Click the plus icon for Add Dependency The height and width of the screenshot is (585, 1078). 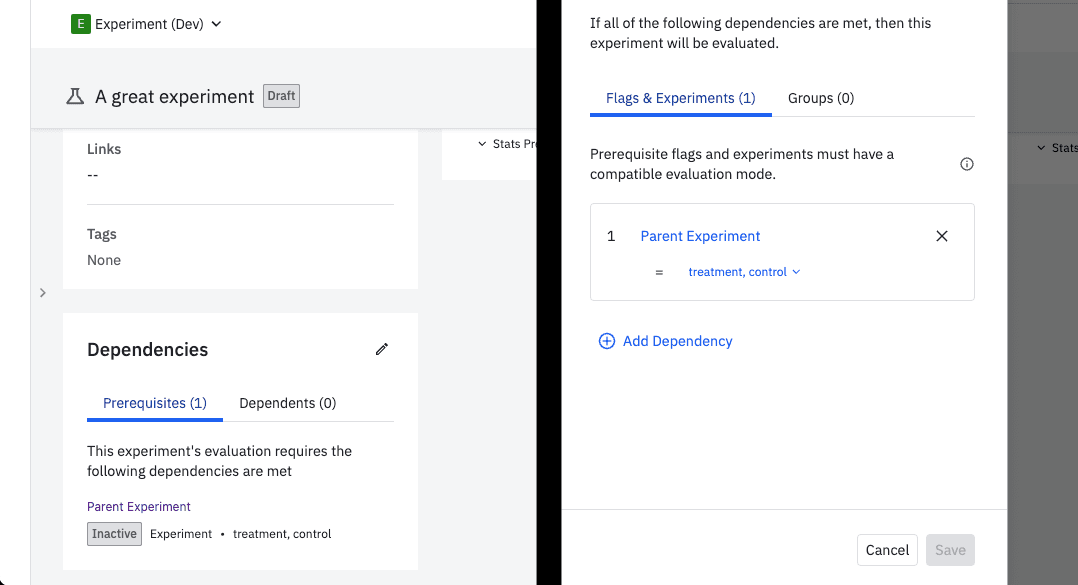pos(606,341)
